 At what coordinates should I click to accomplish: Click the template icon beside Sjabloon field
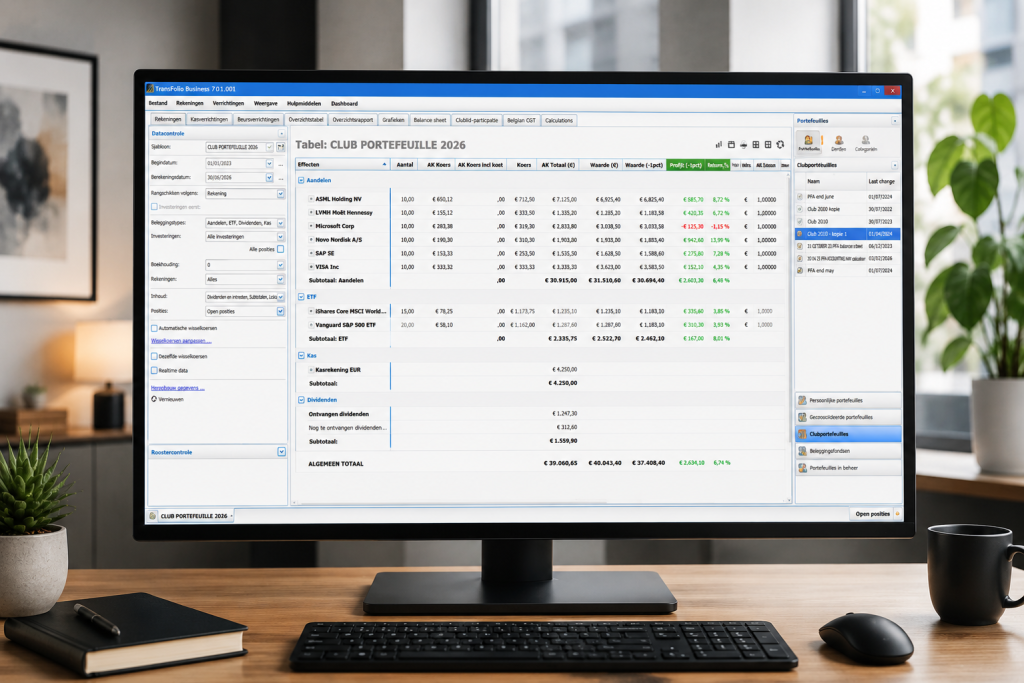click(x=281, y=147)
